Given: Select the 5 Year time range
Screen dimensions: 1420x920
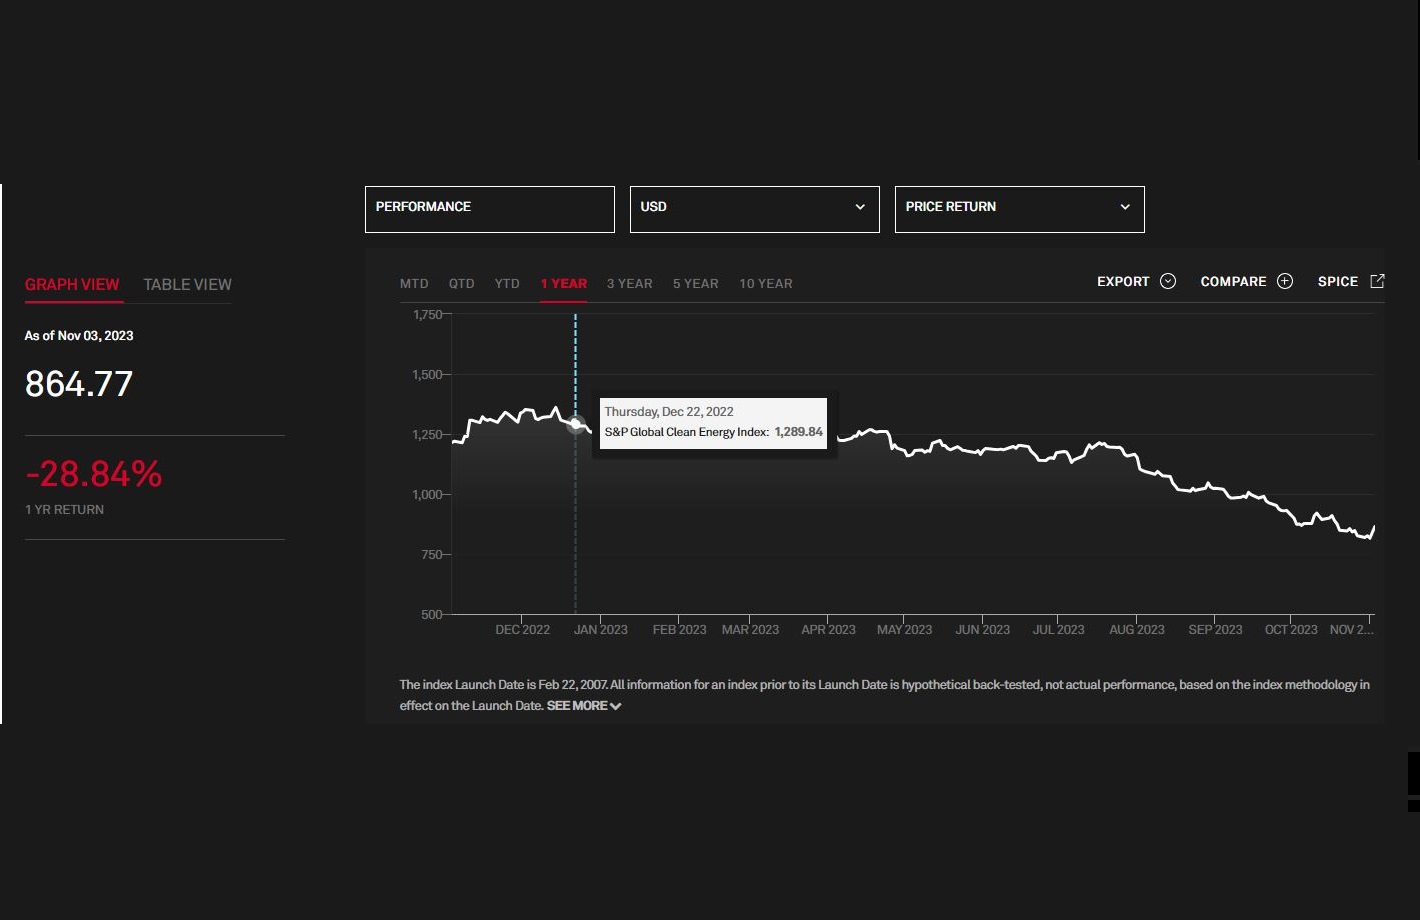Looking at the screenshot, I should [x=696, y=284].
